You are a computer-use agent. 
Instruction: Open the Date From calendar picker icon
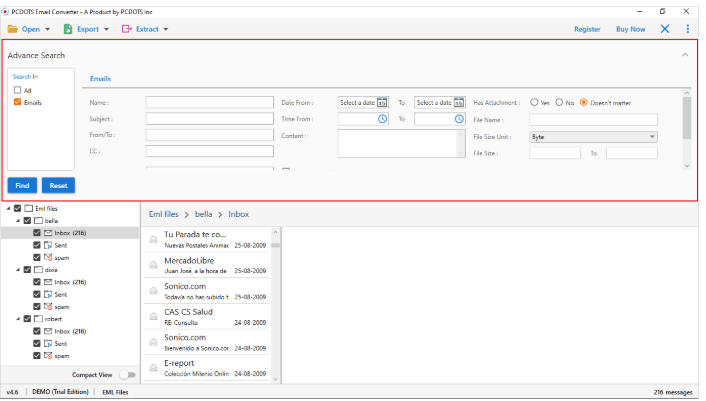tap(382, 103)
